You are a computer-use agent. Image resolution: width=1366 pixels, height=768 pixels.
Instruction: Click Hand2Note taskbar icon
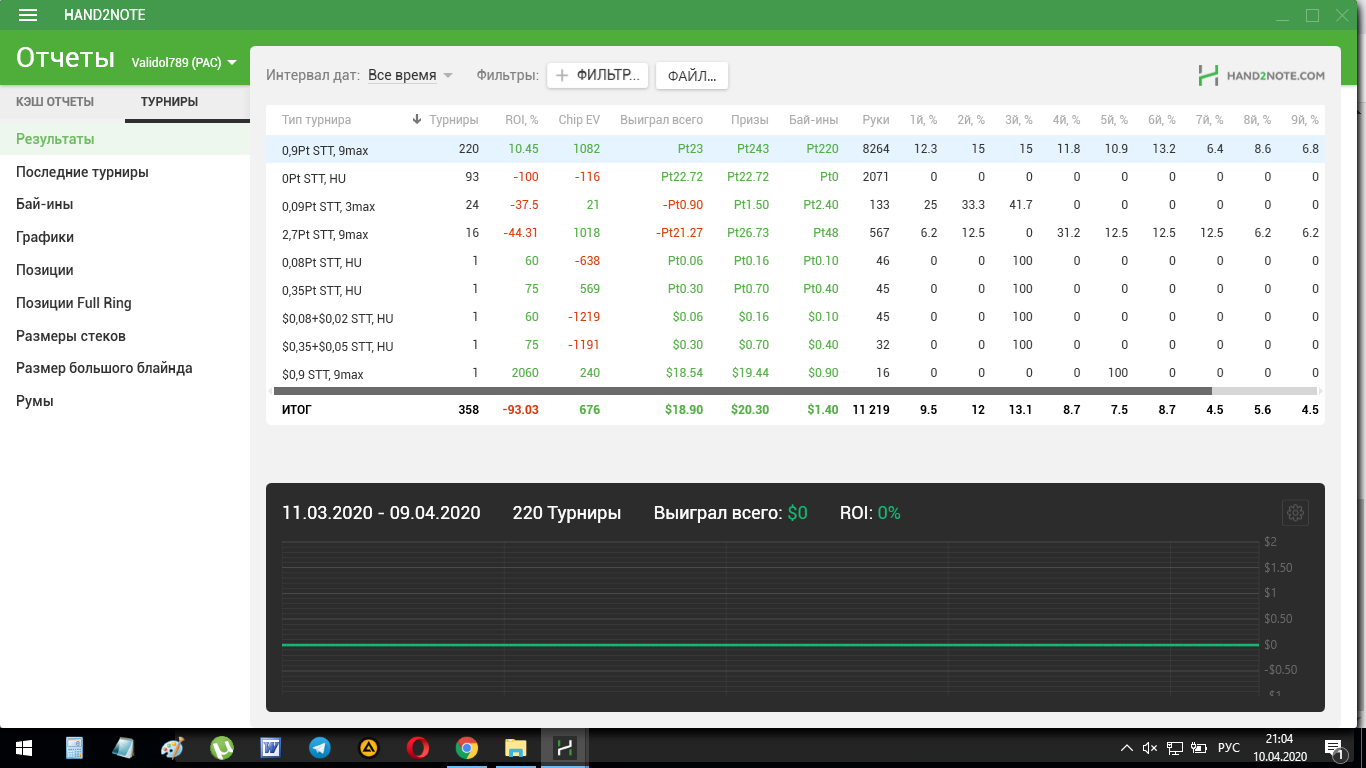pos(565,748)
